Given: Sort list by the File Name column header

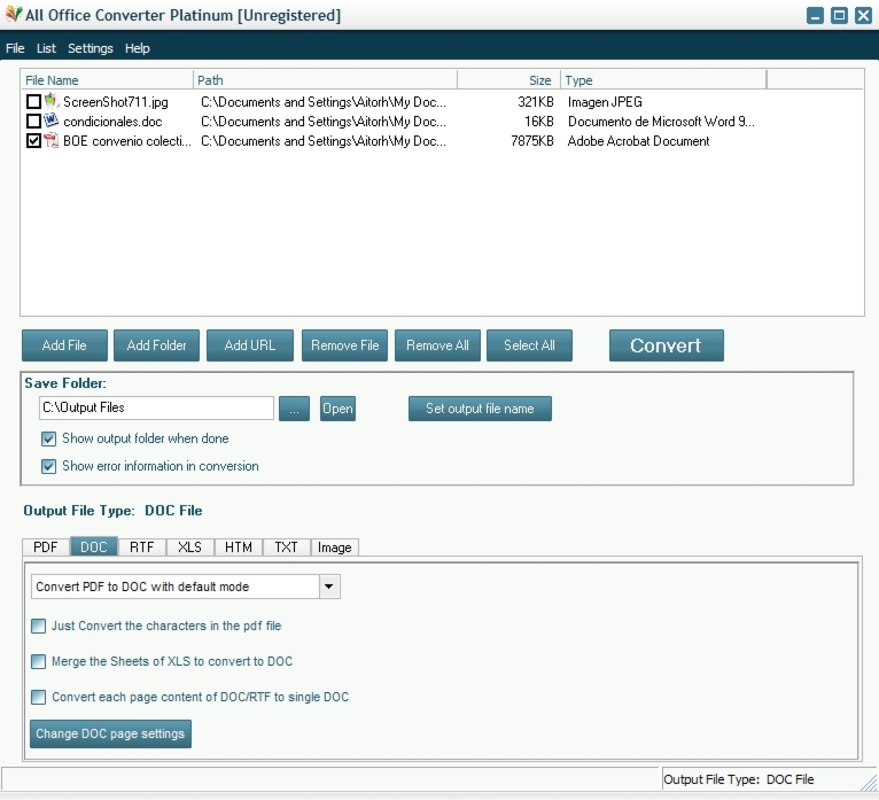Looking at the screenshot, I should point(107,80).
